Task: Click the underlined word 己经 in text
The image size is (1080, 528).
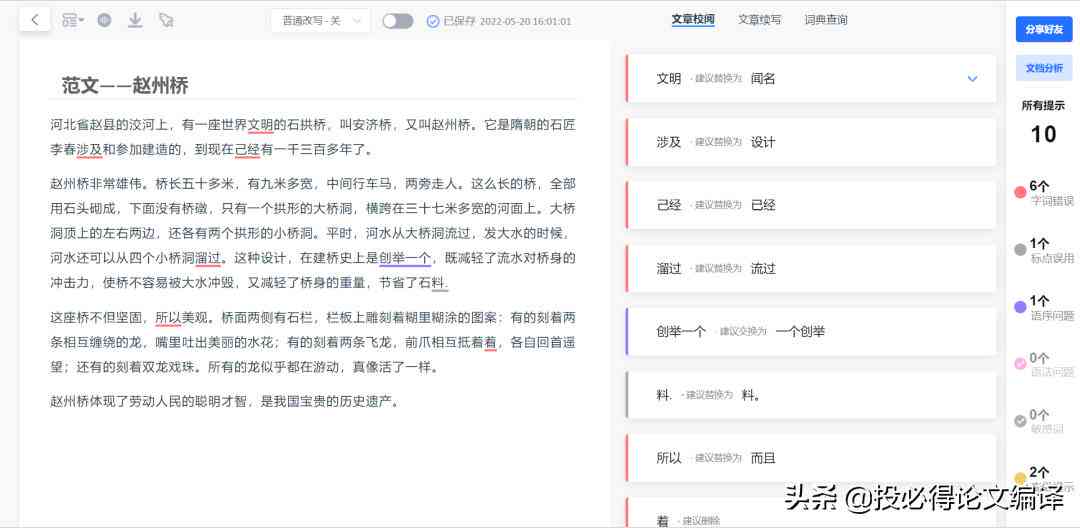Action: point(247,149)
